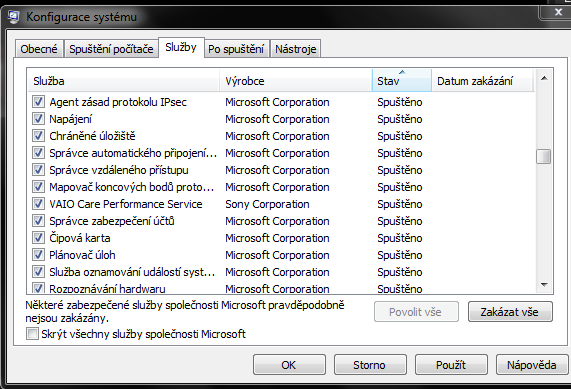Image resolution: width=571 pixels, height=389 pixels.
Task: Sort by the Výrobce column header
Action: tap(296, 80)
